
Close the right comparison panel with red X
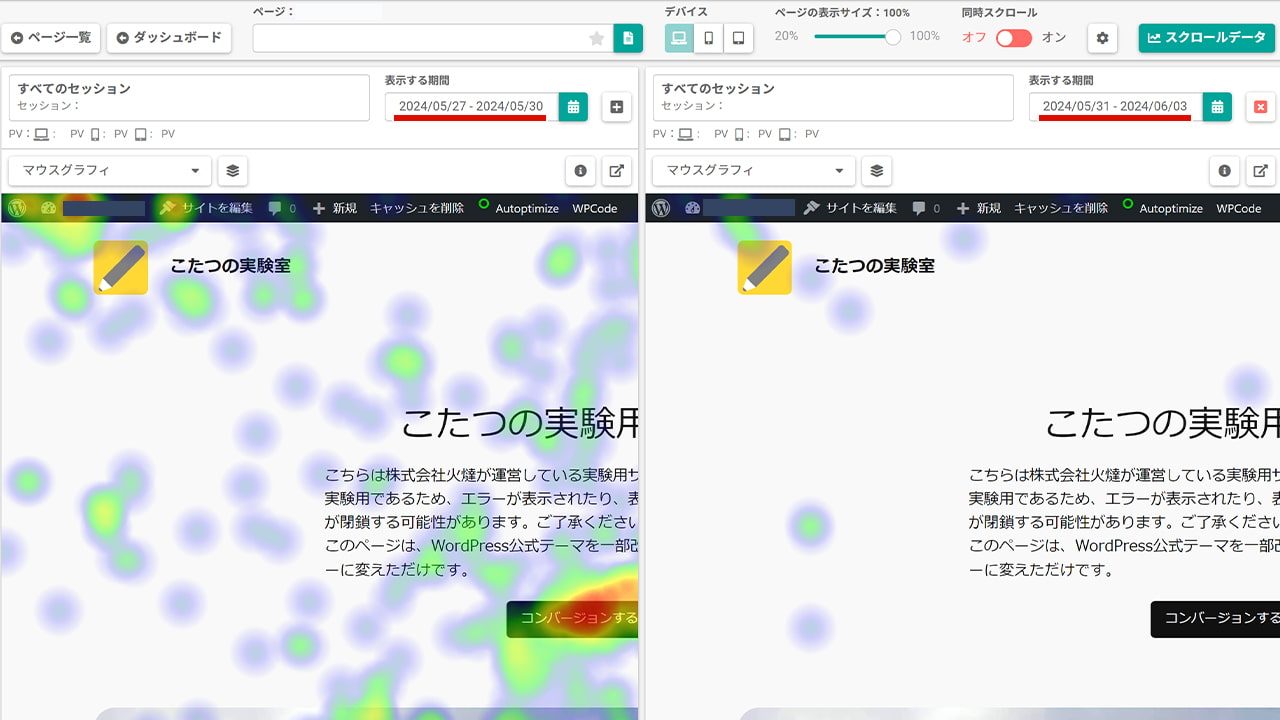[1261, 107]
